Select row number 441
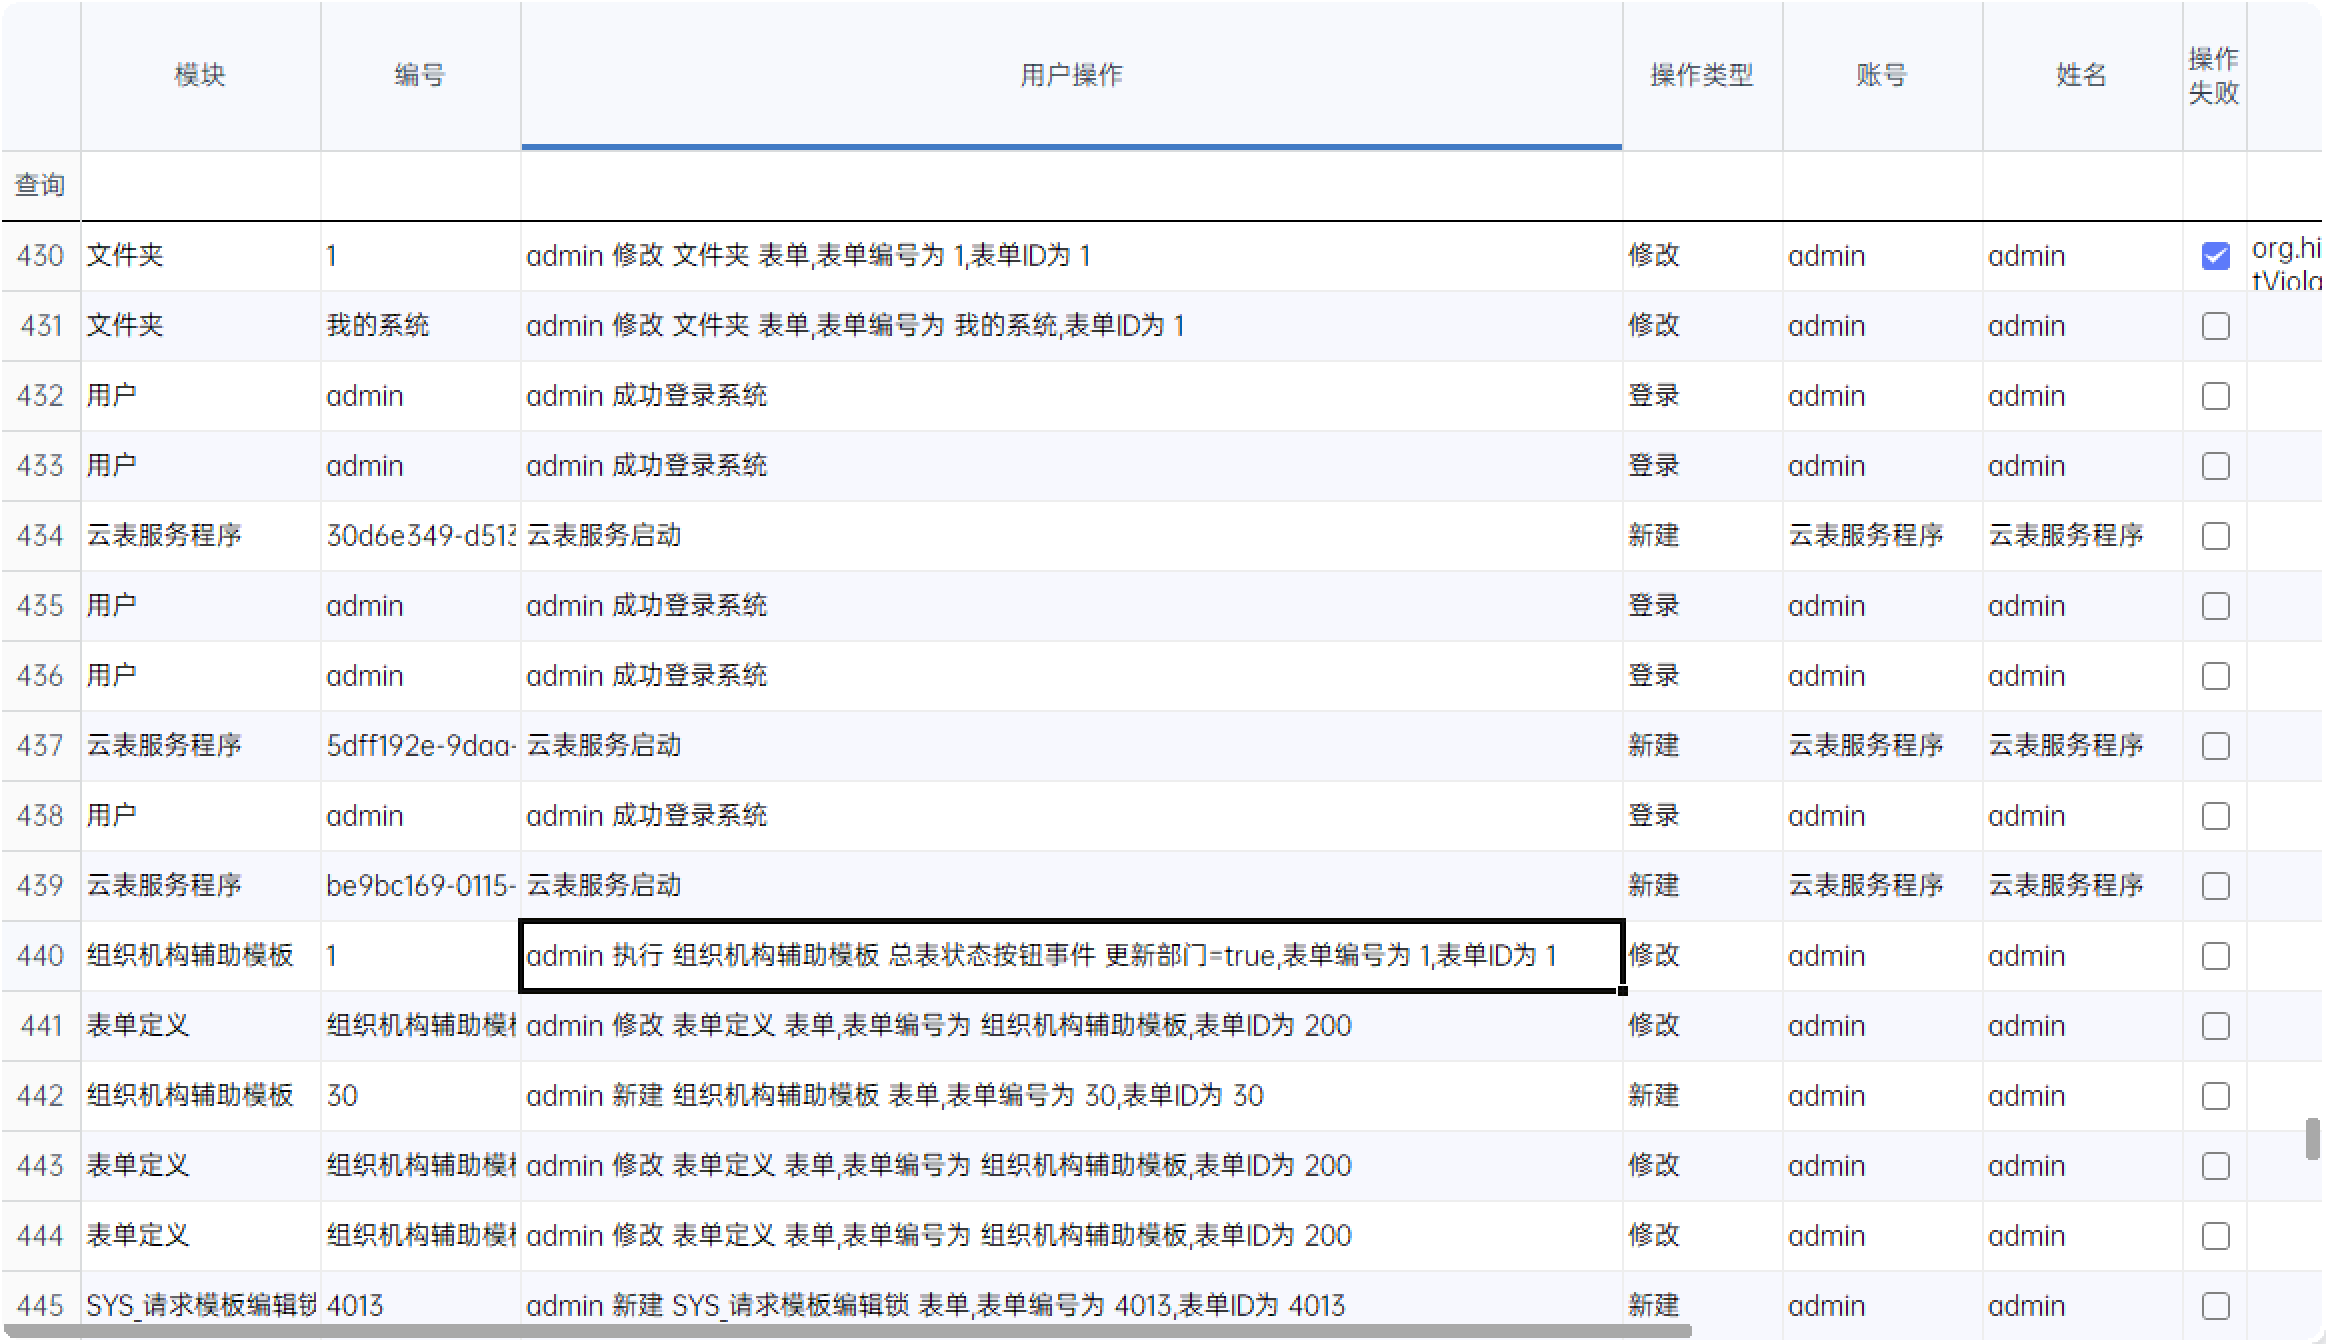The width and height of the screenshot is (2326, 1344). coord(40,1026)
